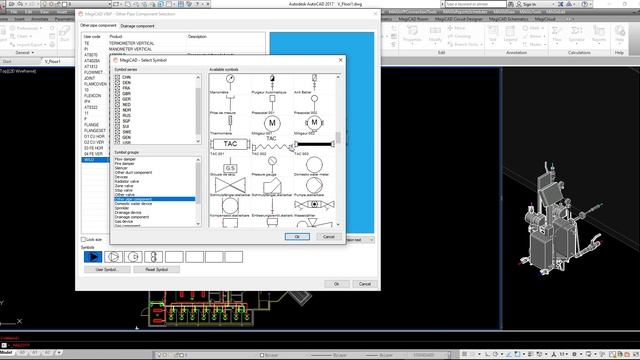The height and width of the screenshot is (360, 640).
Task: Select the Pumpe circle symbol
Action: coord(314,187)
